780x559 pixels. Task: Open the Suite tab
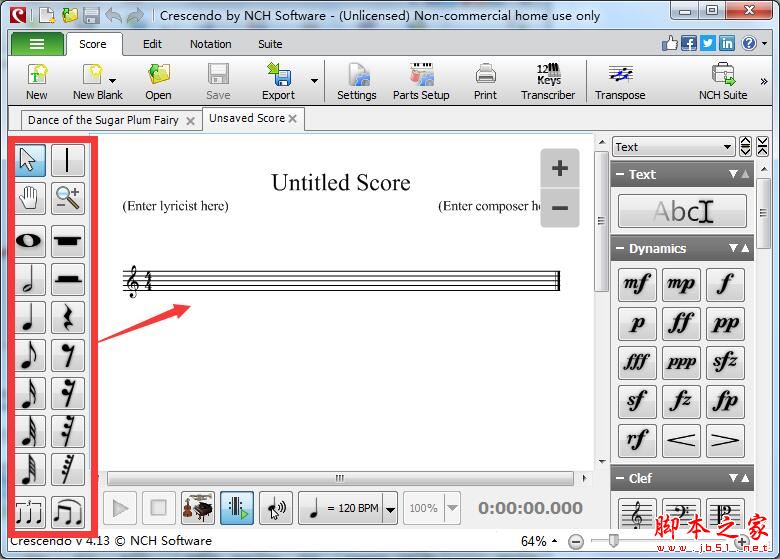click(270, 44)
